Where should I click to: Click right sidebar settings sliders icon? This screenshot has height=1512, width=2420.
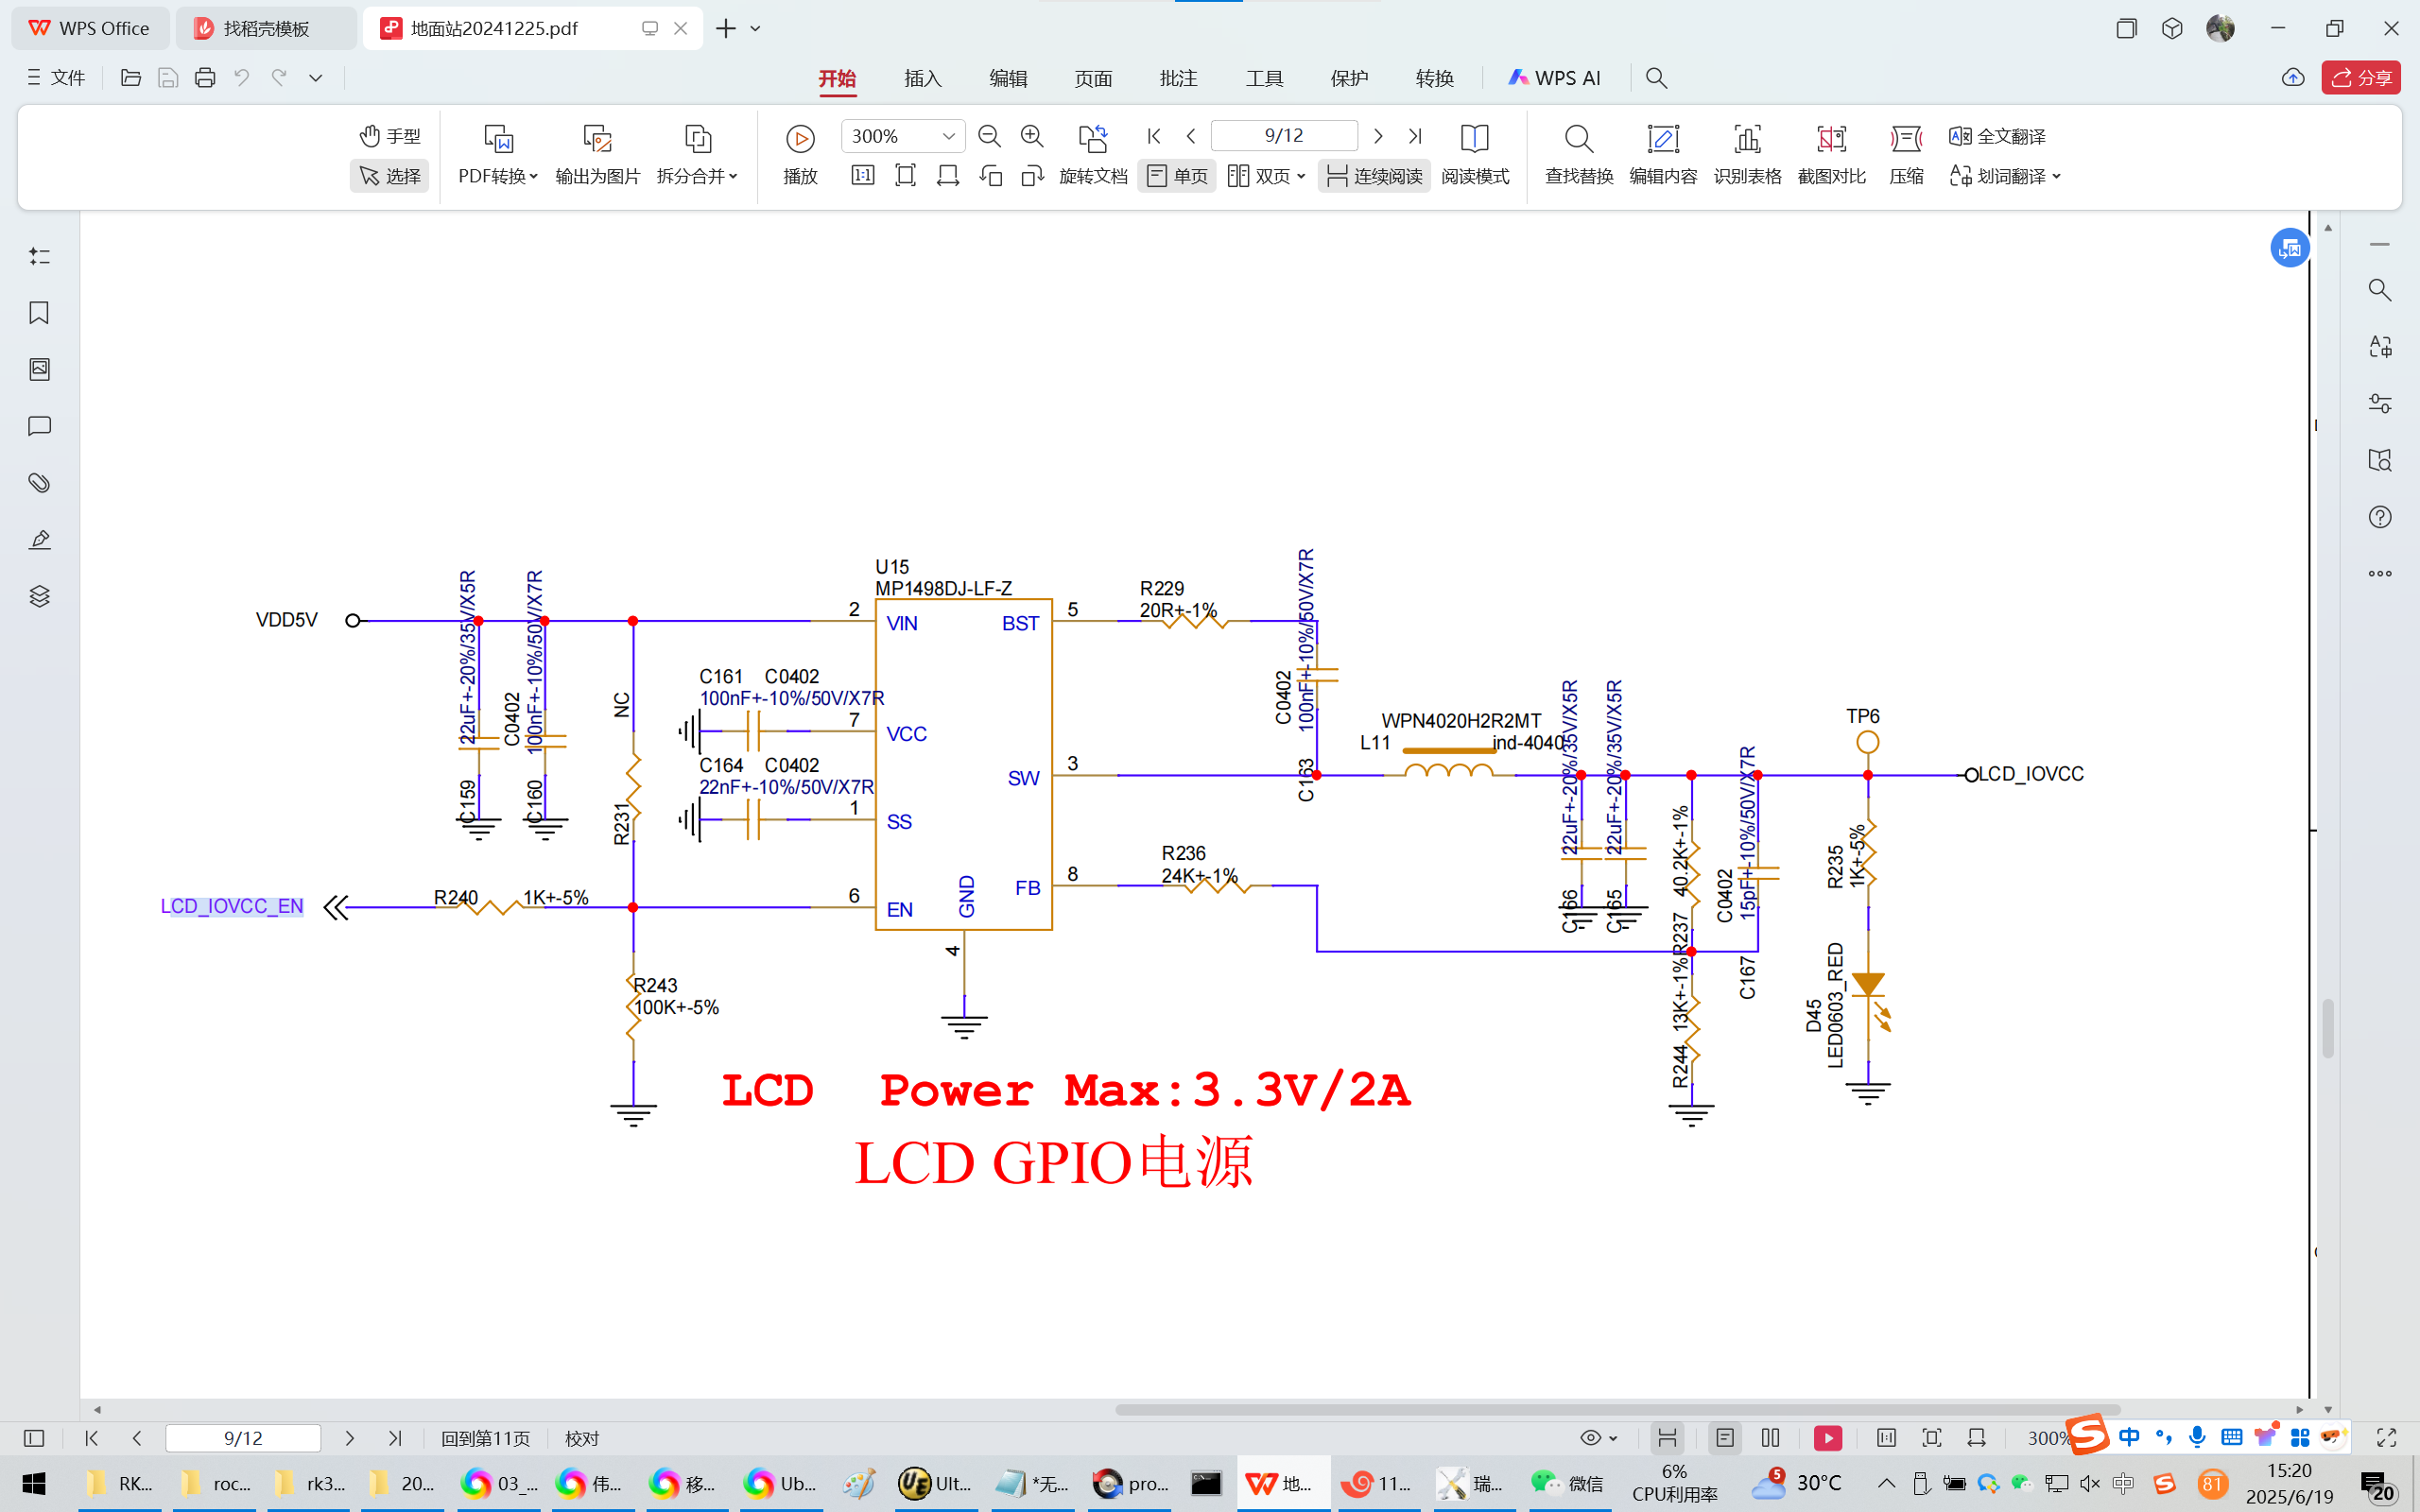(2380, 403)
